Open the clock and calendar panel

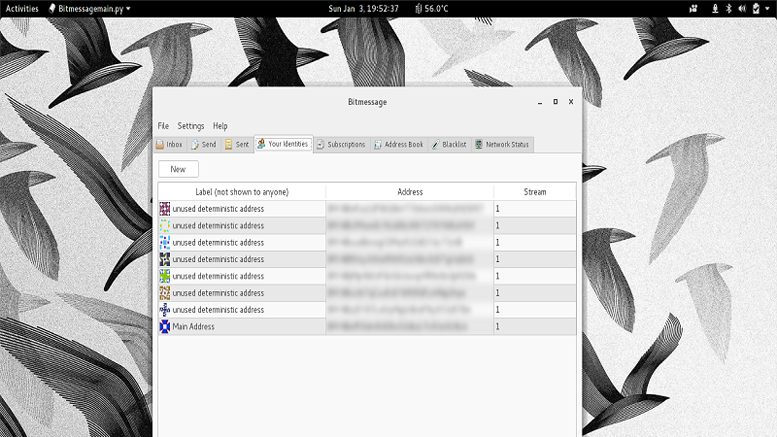click(x=363, y=8)
